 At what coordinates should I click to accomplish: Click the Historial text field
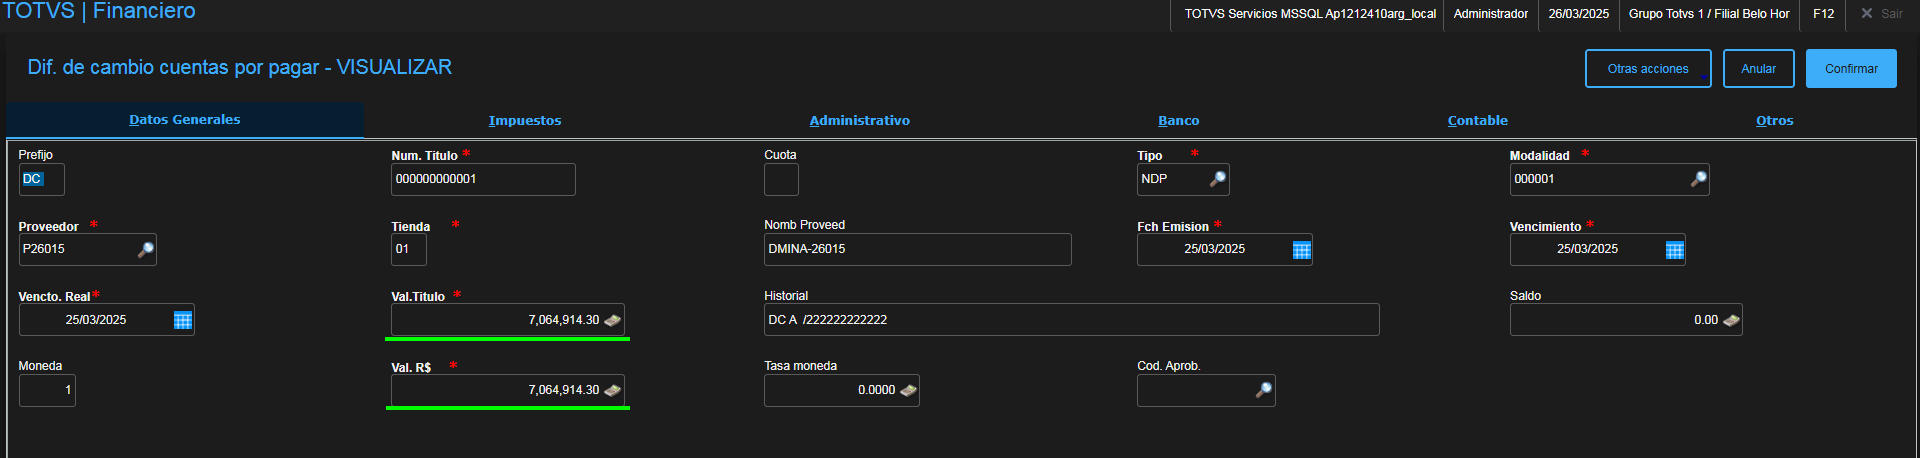pyautogui.click(x=1070, y=320)
